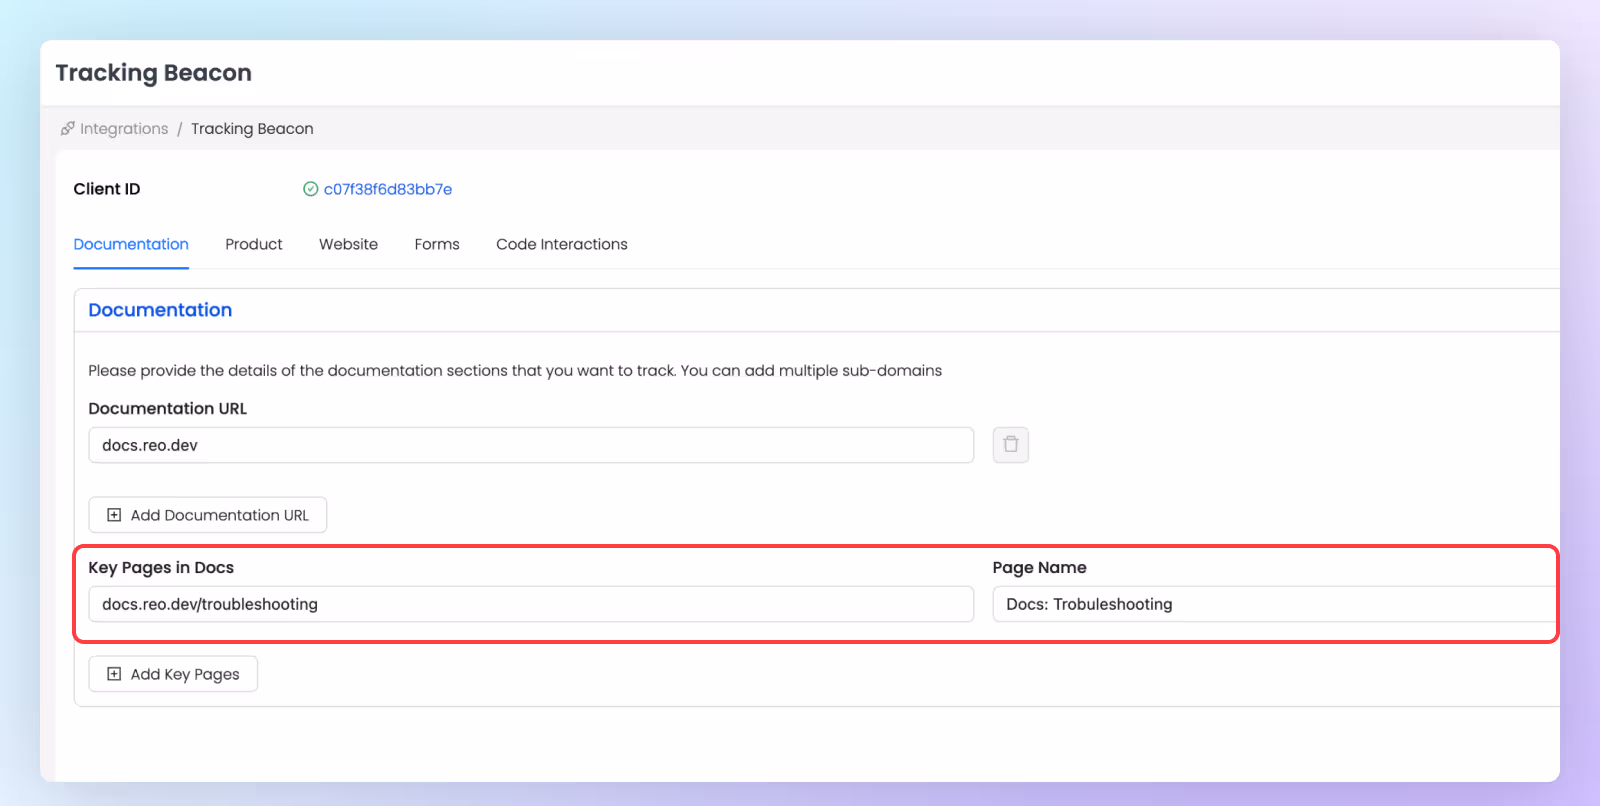Select the Code Interactions tab
This screenshot has height=806, width=1600.
[562, 244]
